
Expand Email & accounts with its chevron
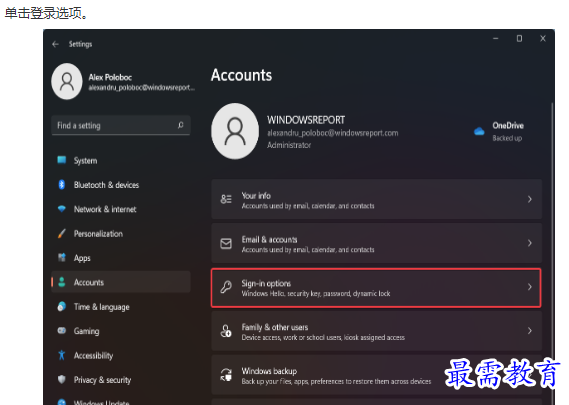(530, 243)
